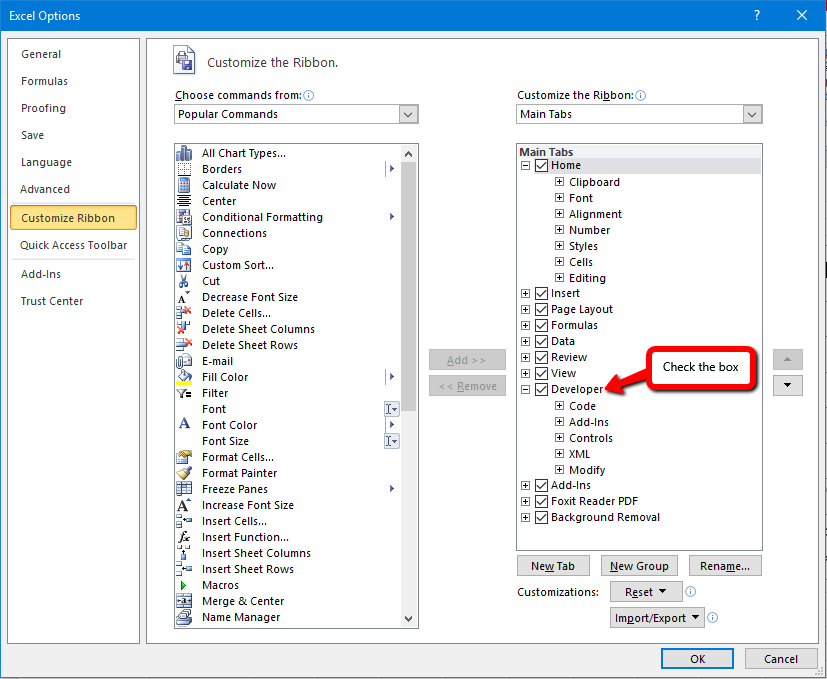827x679 pixels.
Task: Toggle the View tab checkbox
Action: click(x=541, y=374)
